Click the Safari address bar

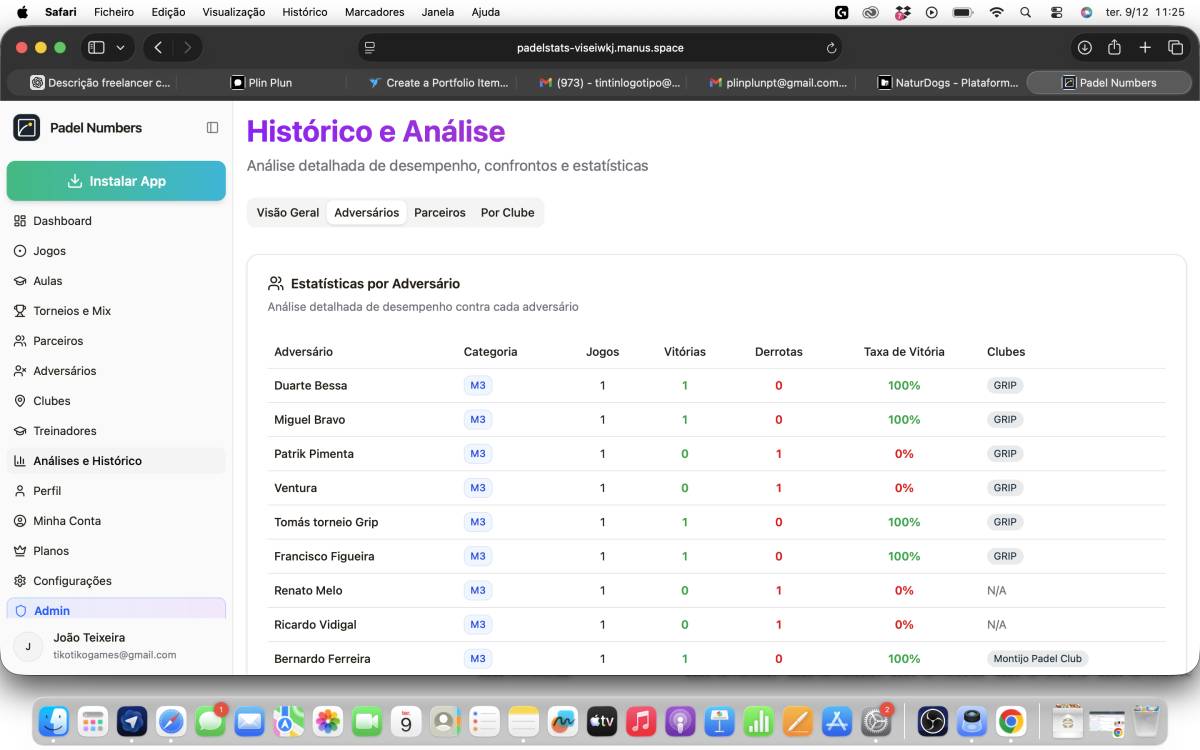click(x=600, y=48)
